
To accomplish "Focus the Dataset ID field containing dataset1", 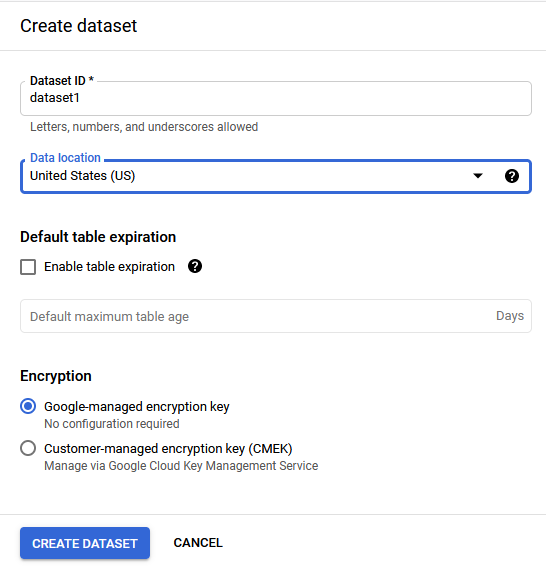I will pos(276,98).
